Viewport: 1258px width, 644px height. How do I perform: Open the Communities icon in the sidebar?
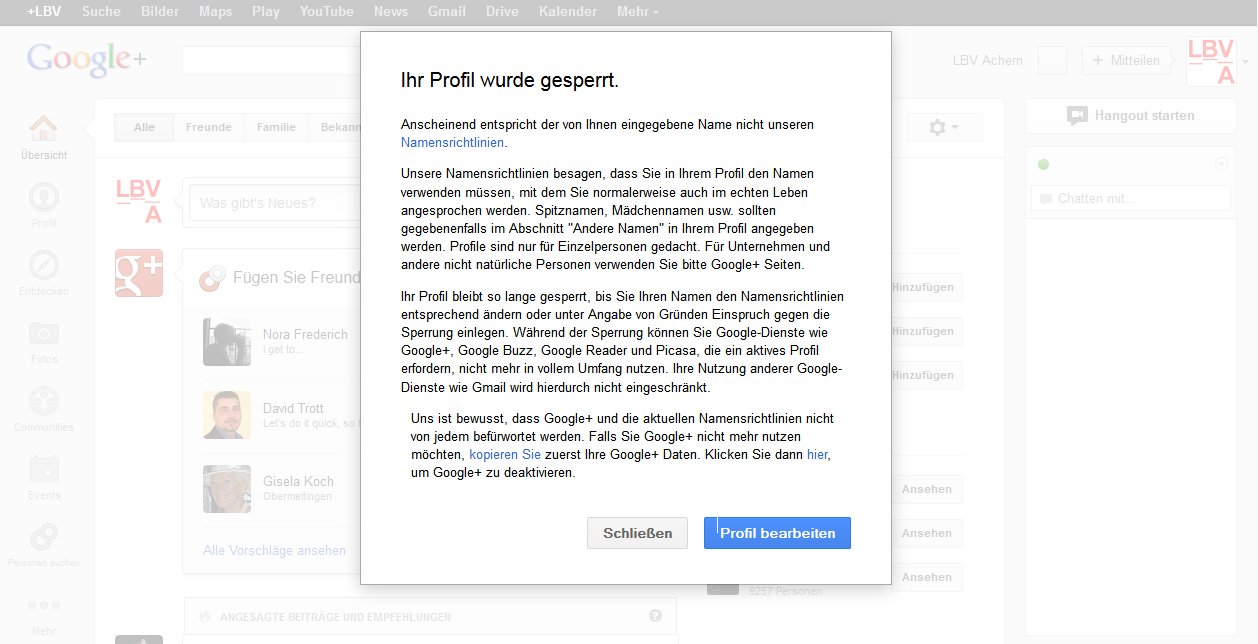tap(44, 402)
